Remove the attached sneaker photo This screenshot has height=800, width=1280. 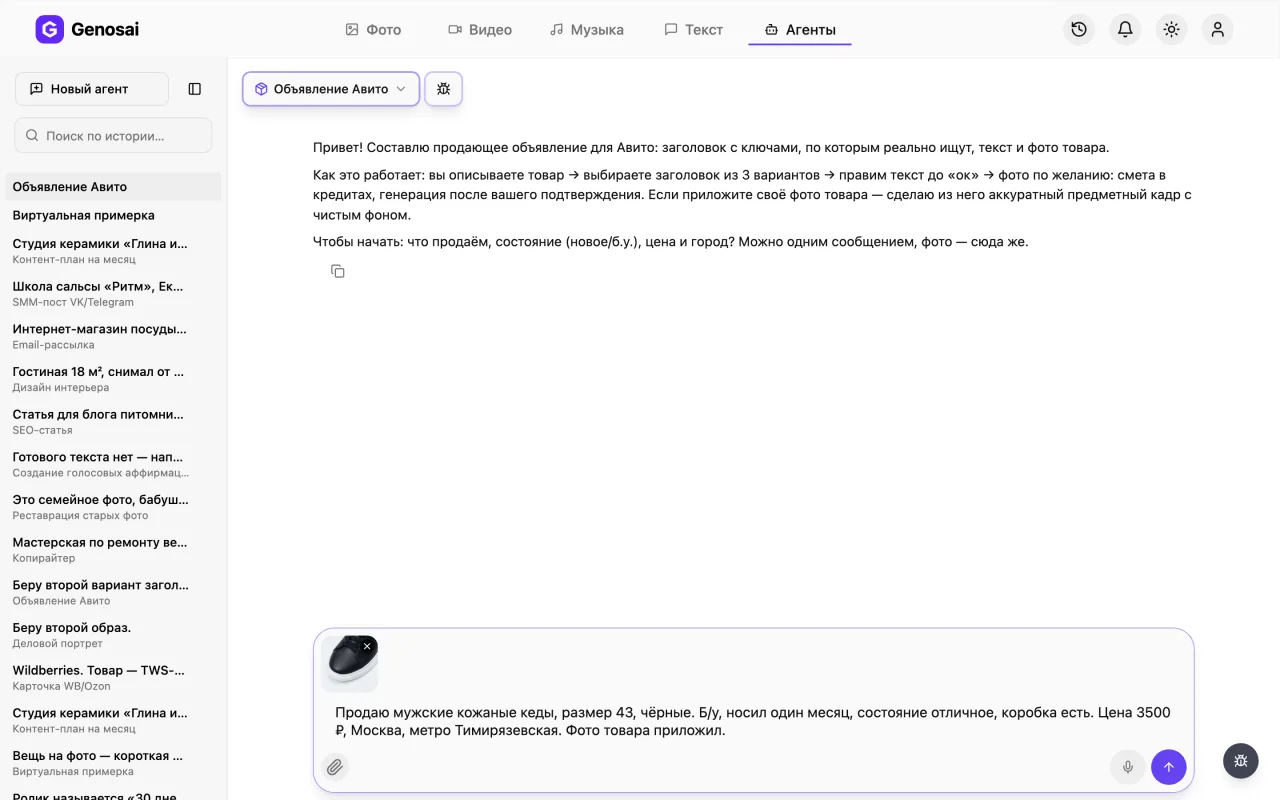(367, 647)
